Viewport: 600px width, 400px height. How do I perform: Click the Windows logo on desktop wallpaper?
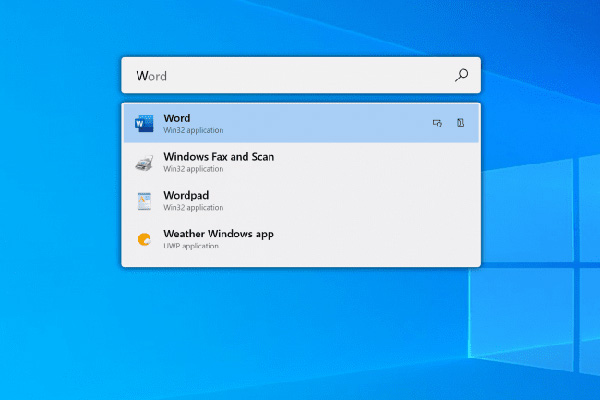click(x=534, y=264)
